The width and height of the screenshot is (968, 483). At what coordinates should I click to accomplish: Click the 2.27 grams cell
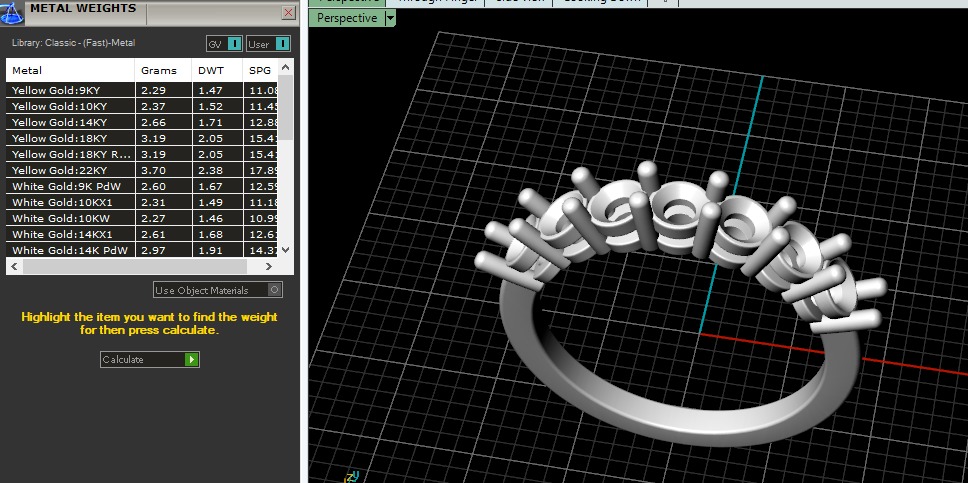click(163, 219)
